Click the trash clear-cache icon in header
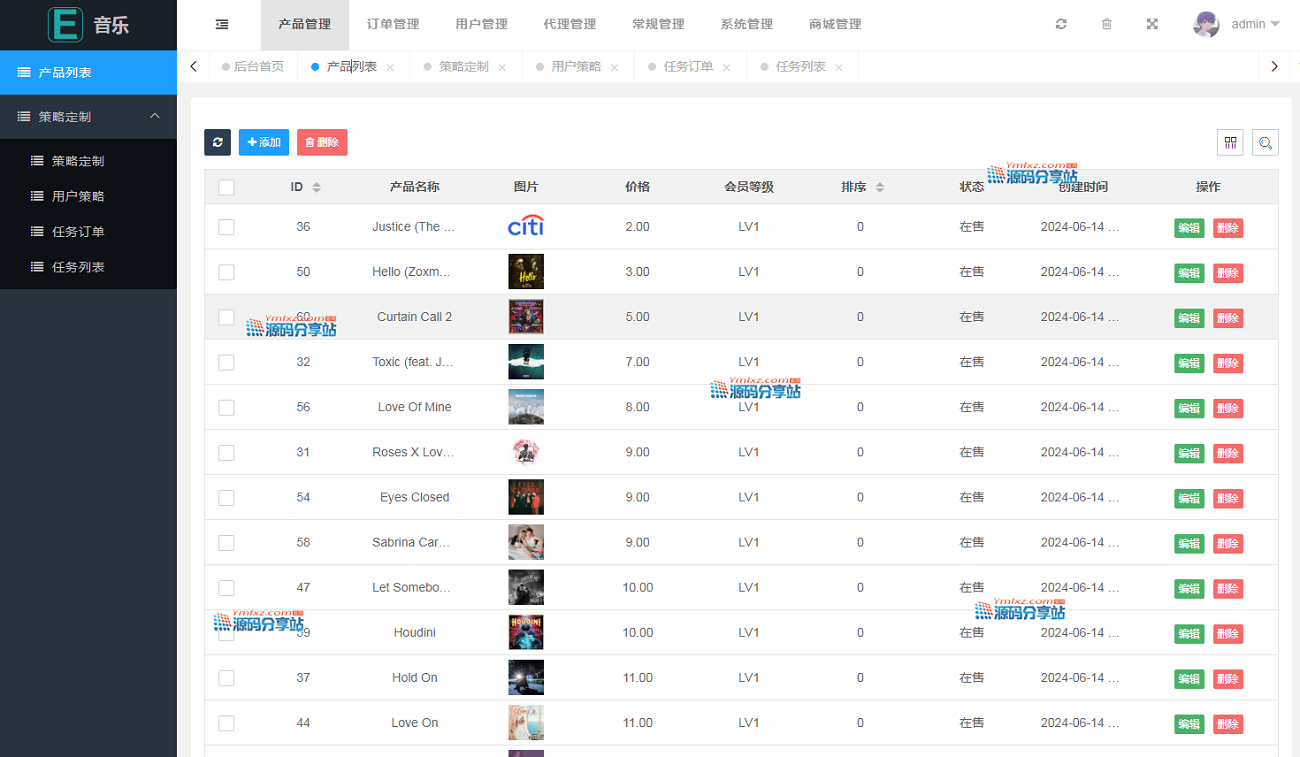Viewport: 1300px width, 757px height. tap(1107, 24)
